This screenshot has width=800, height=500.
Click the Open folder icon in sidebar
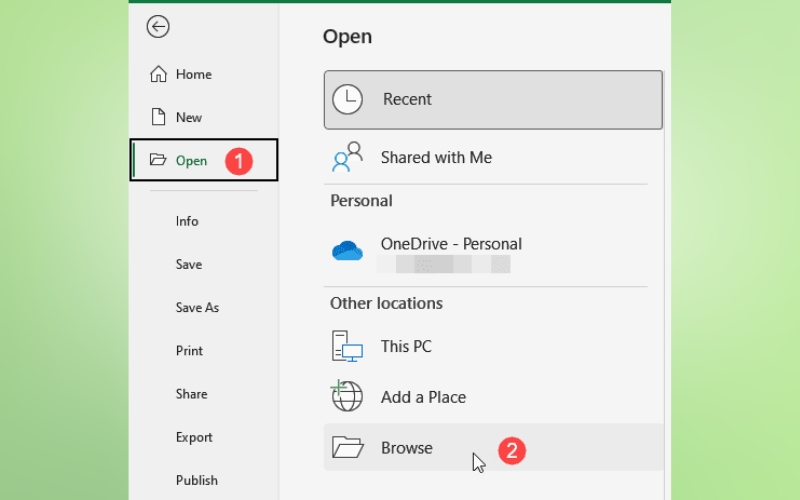pyautogui.click(x=158, y=160)
